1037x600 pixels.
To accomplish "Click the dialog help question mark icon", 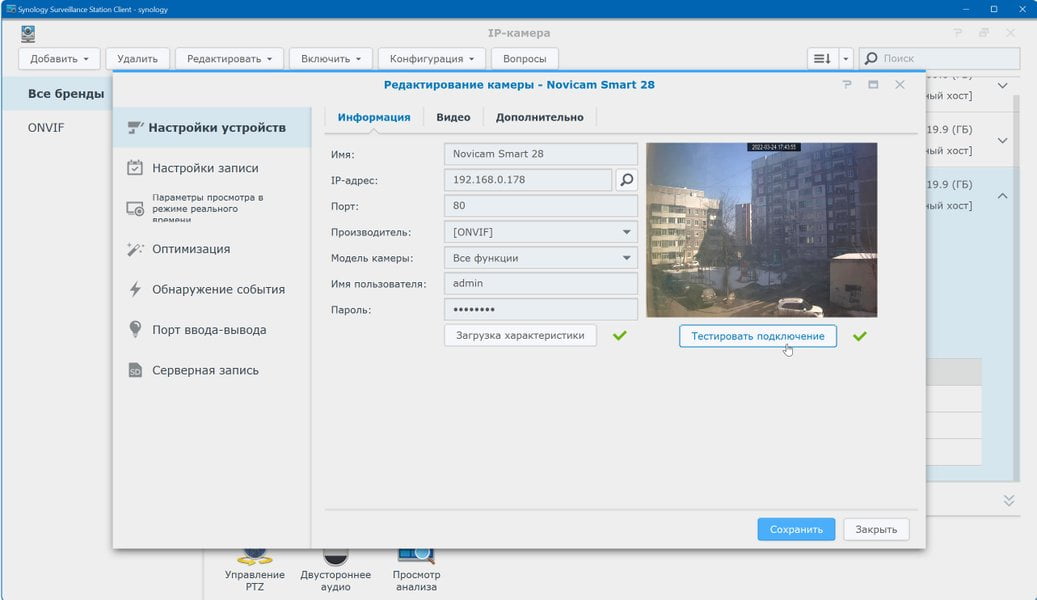I will pos(847,85).
